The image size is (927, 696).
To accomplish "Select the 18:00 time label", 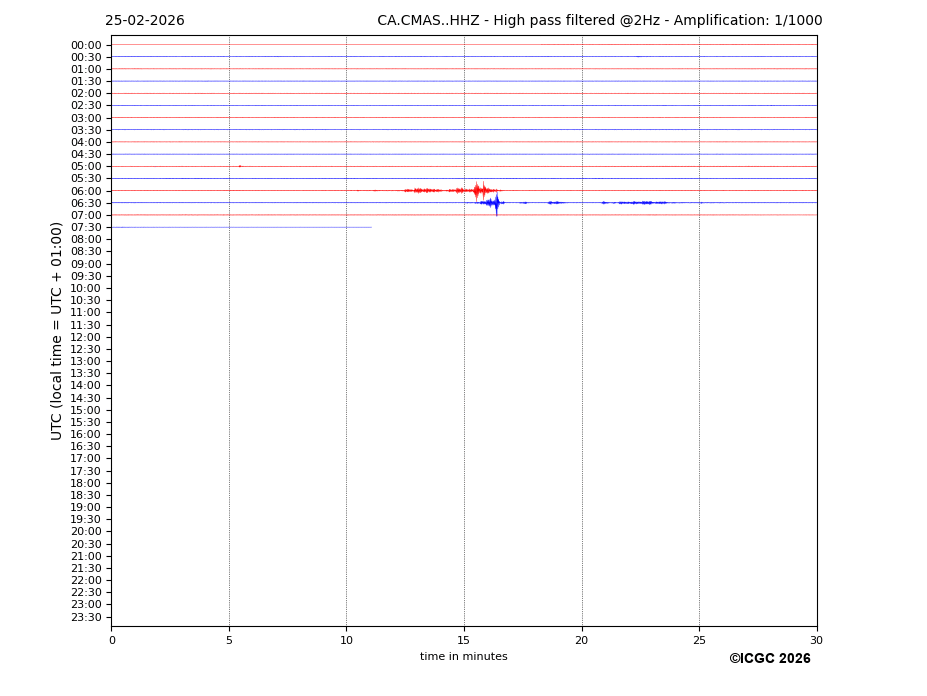I will coord(86,483).
